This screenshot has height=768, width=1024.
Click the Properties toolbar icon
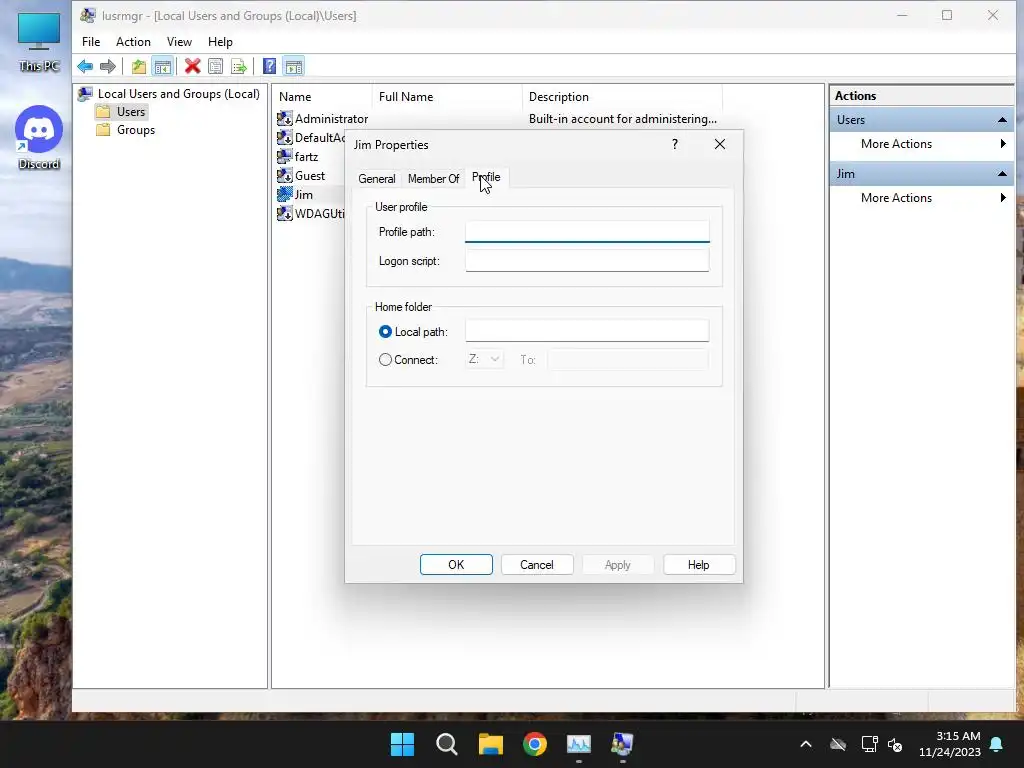point(216,66)
